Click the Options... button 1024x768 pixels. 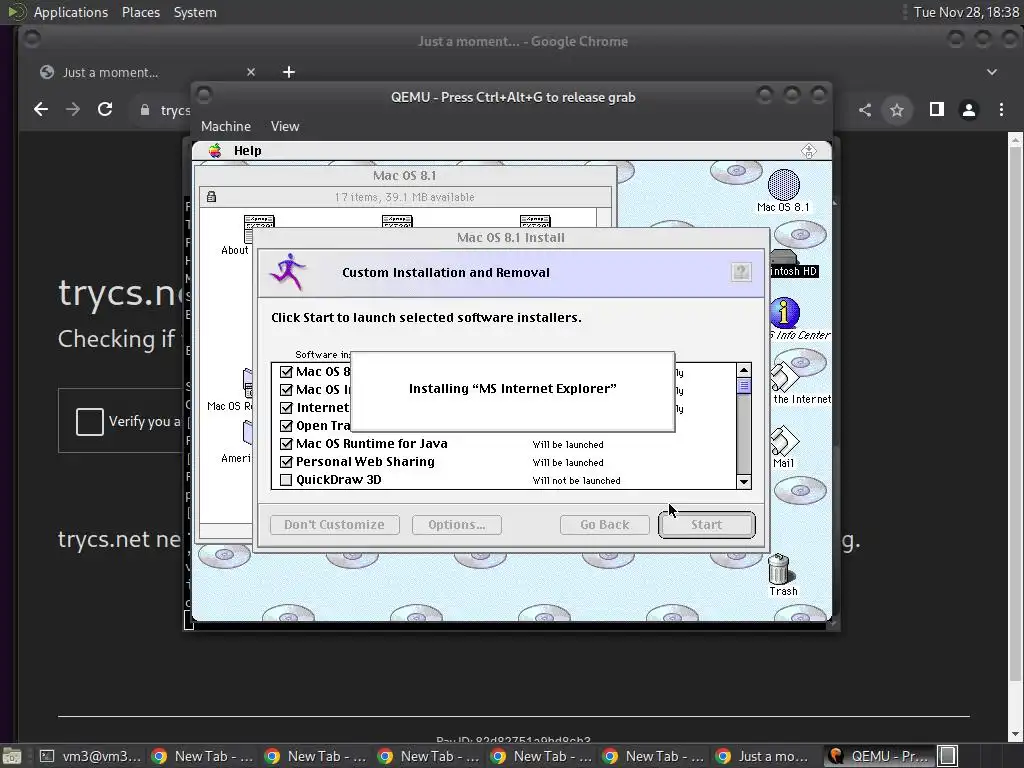(x=456, y=524)
